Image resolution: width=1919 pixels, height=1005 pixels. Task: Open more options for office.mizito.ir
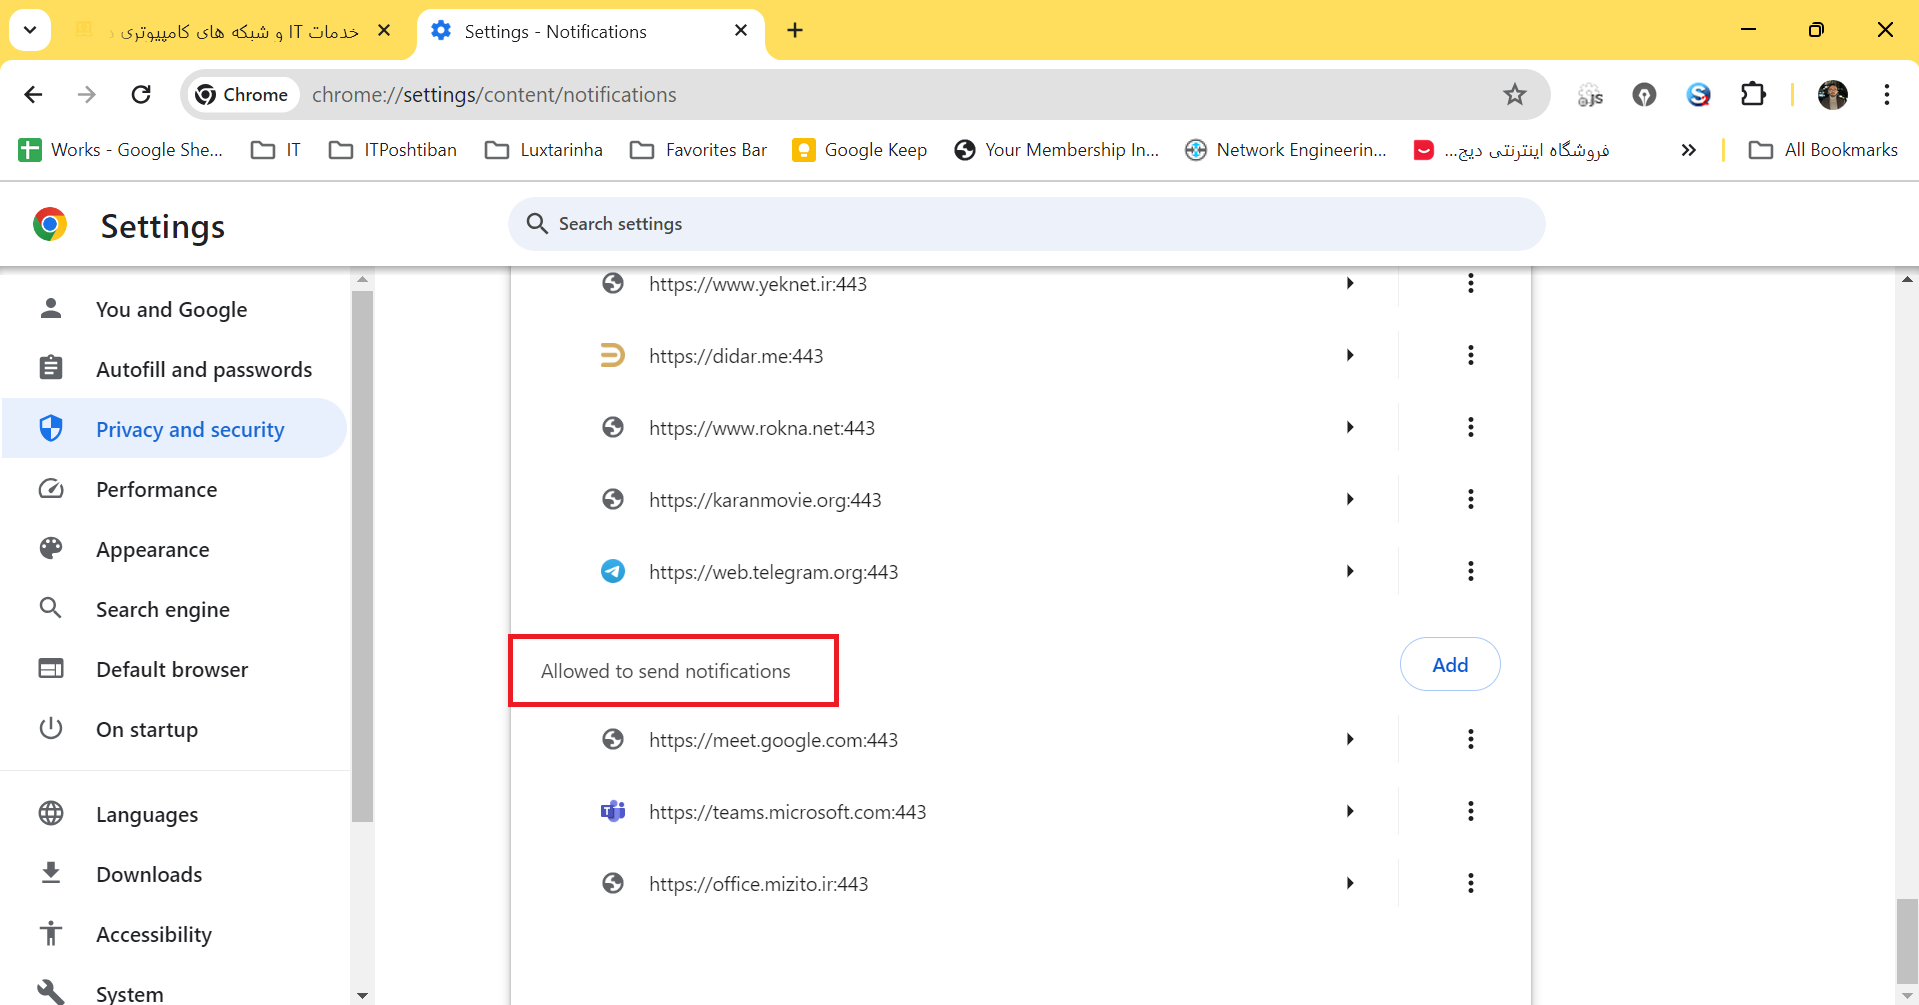click(x=1470, y=883)
